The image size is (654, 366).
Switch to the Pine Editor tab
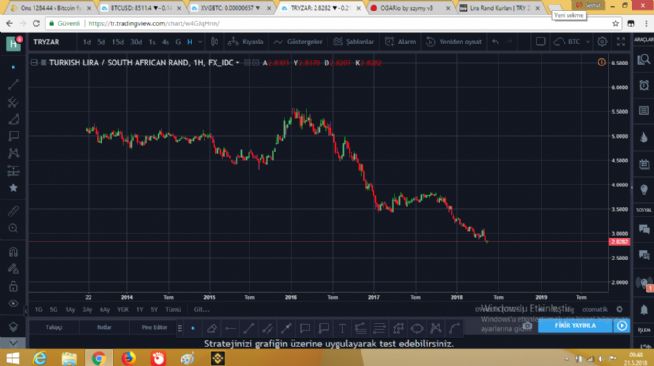154,327
